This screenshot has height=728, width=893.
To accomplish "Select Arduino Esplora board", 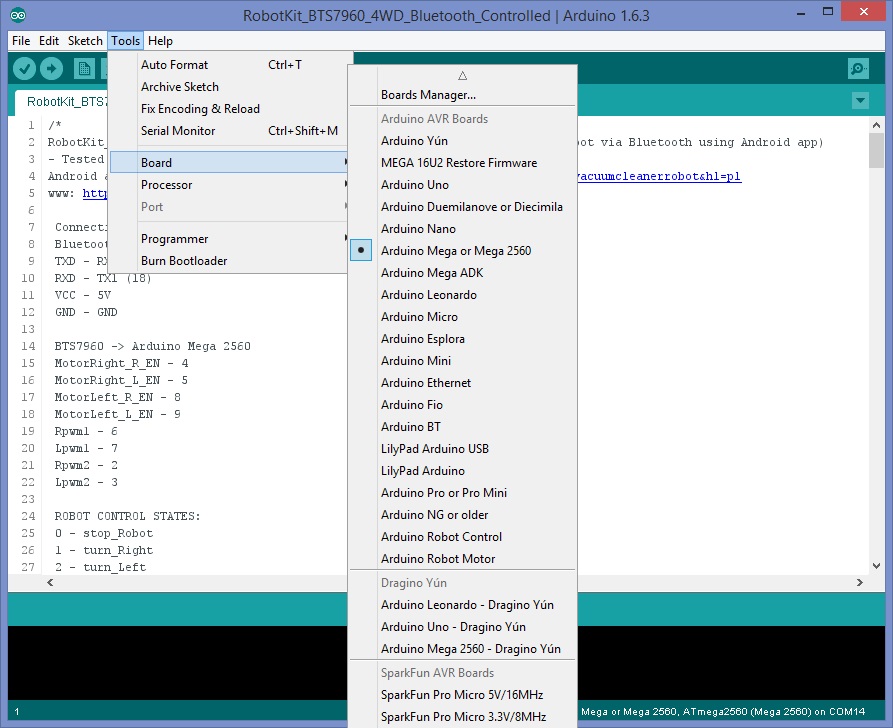I will point(462,339).
